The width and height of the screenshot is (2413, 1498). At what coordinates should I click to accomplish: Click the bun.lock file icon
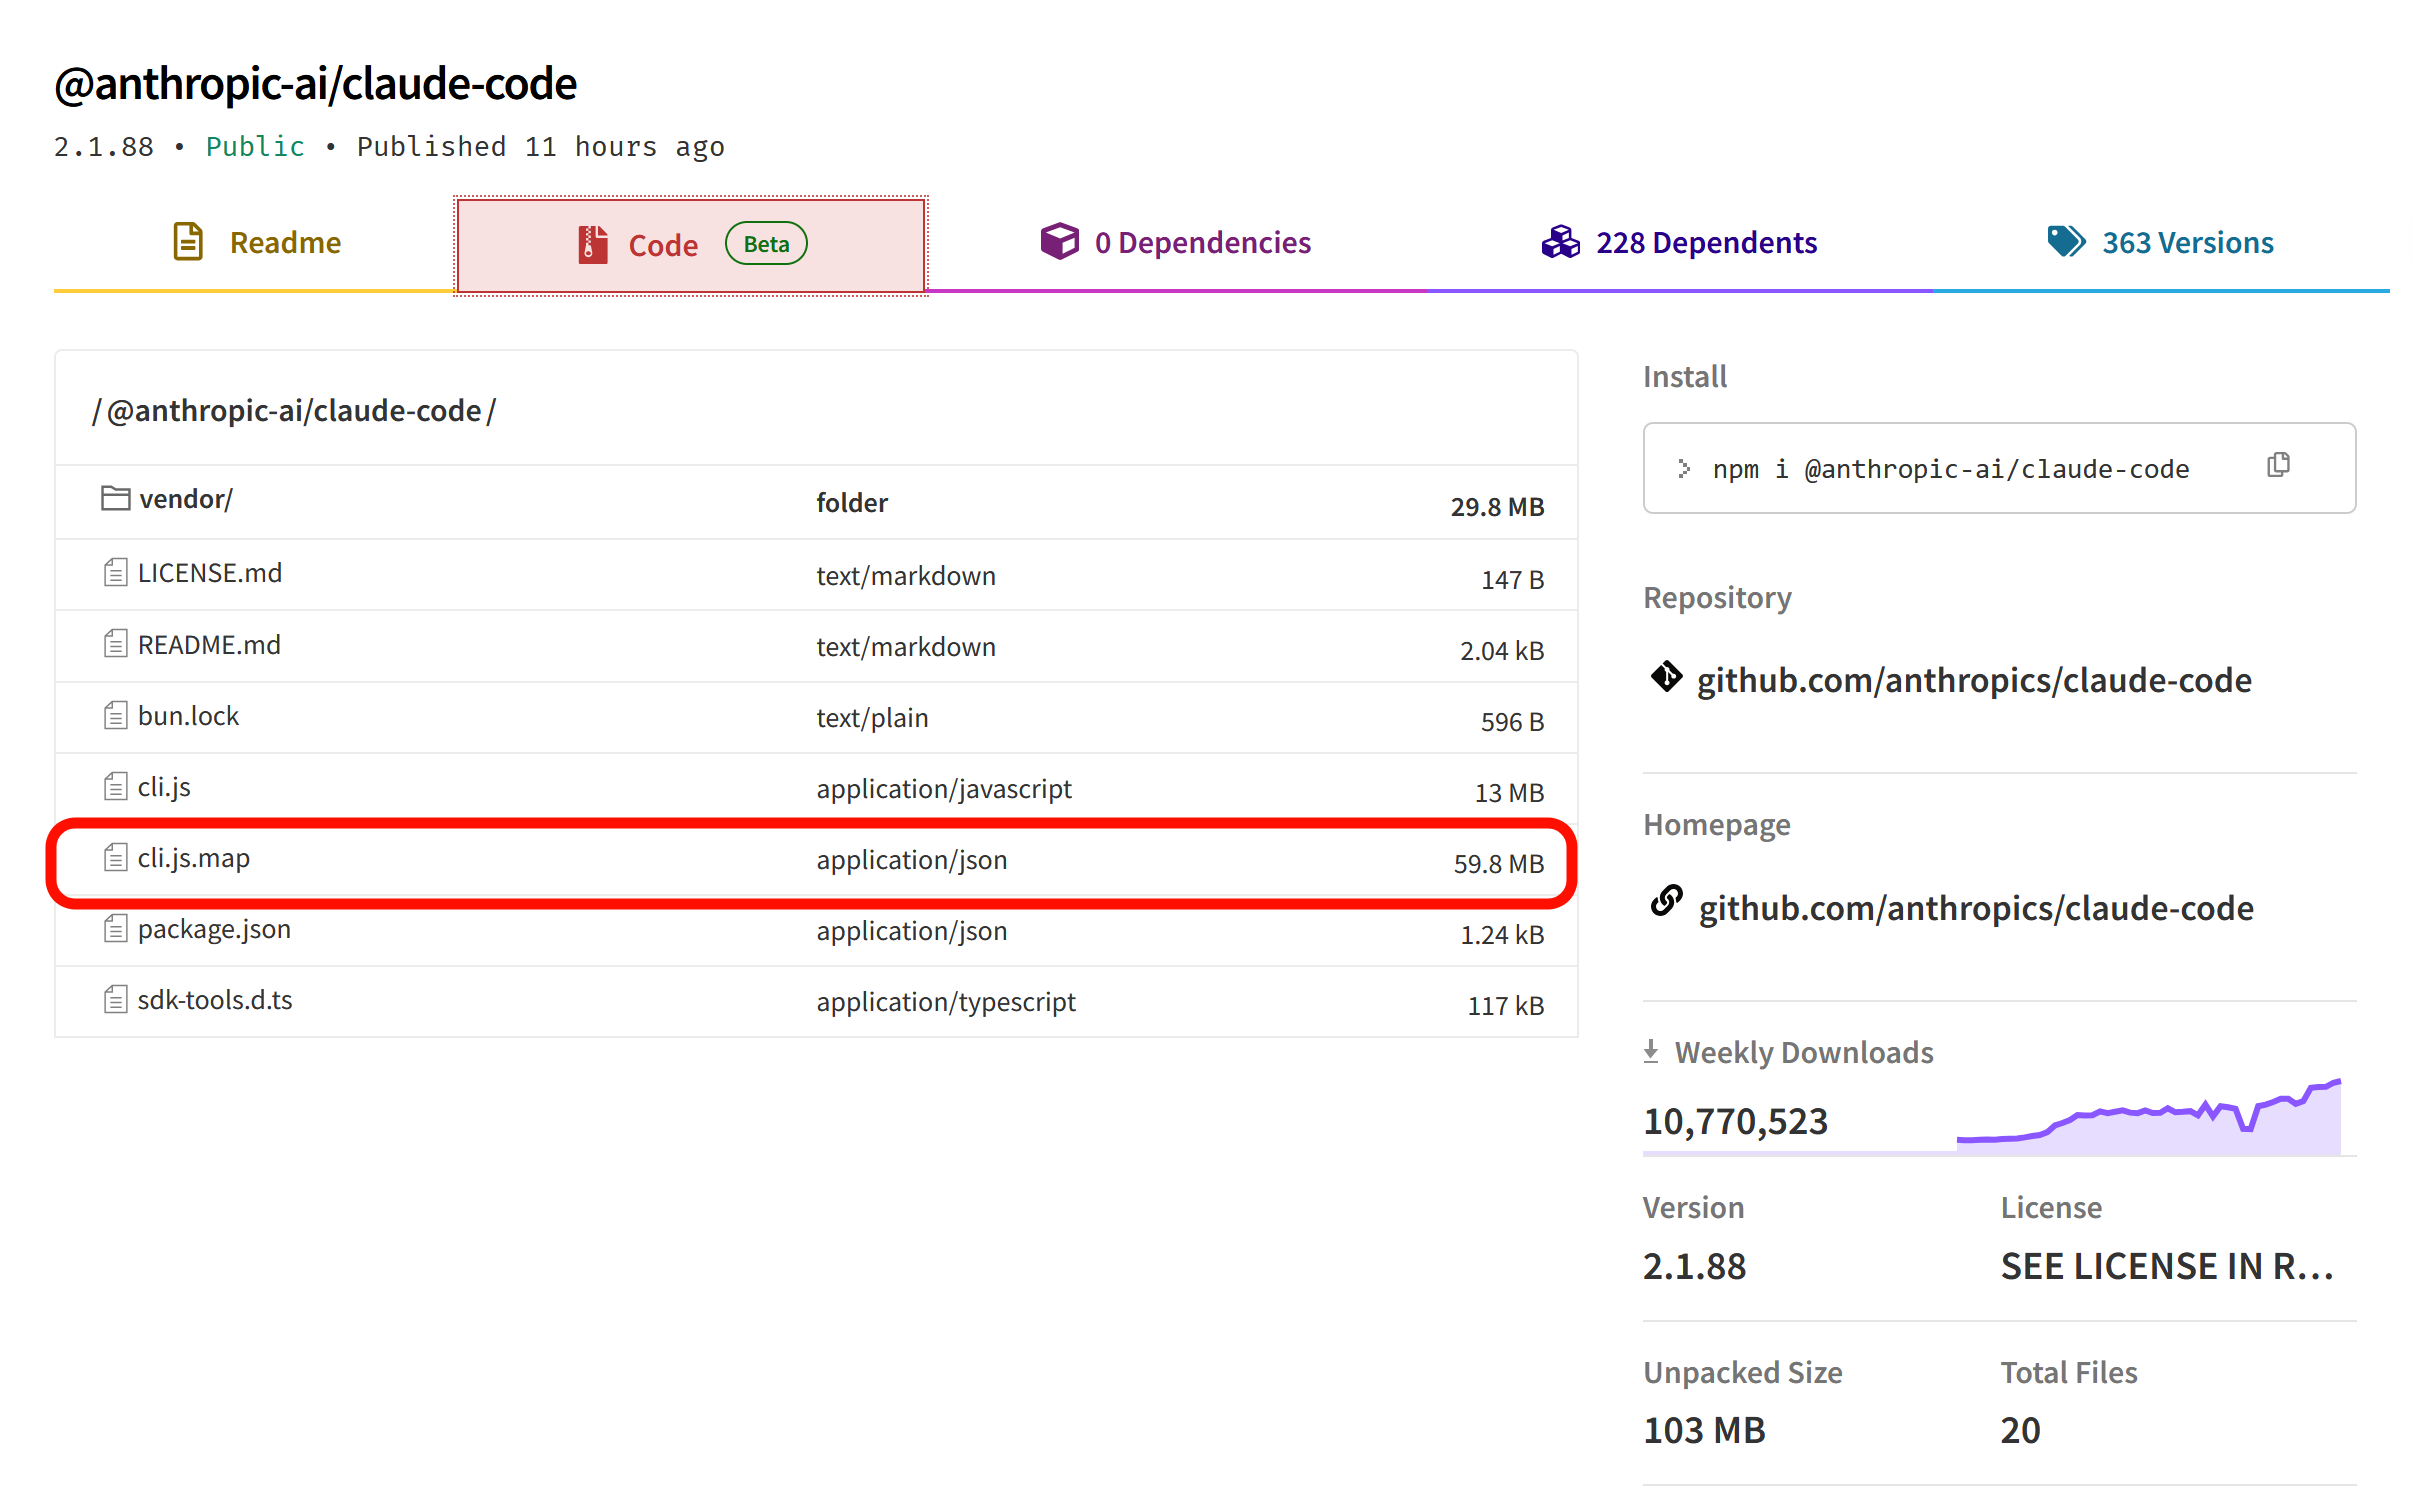click(x=115, y=716)
